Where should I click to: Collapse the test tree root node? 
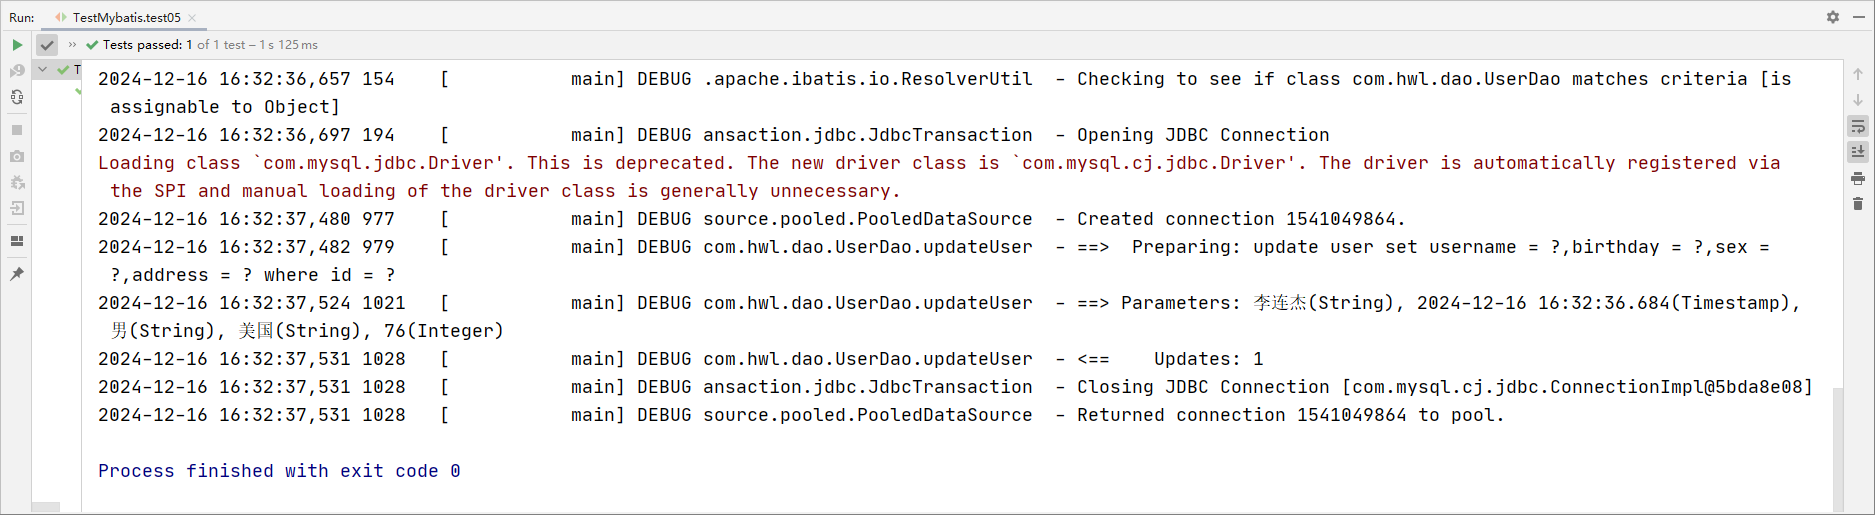pos(43,69)
